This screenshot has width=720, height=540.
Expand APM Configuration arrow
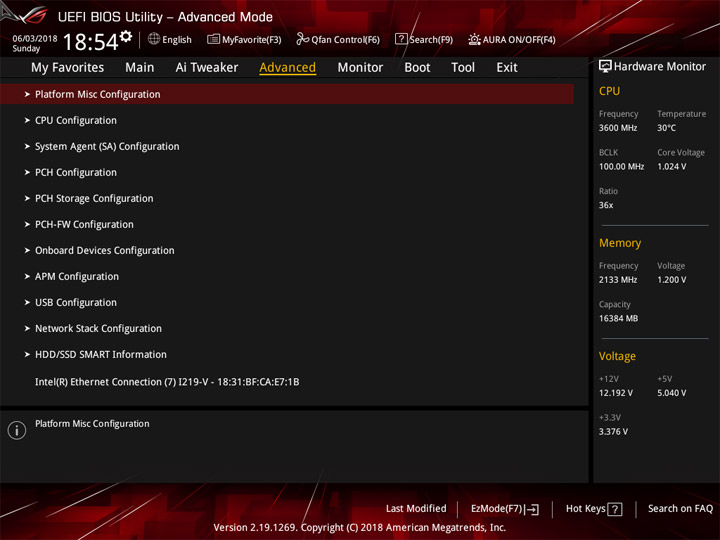[x=27, y=276]
